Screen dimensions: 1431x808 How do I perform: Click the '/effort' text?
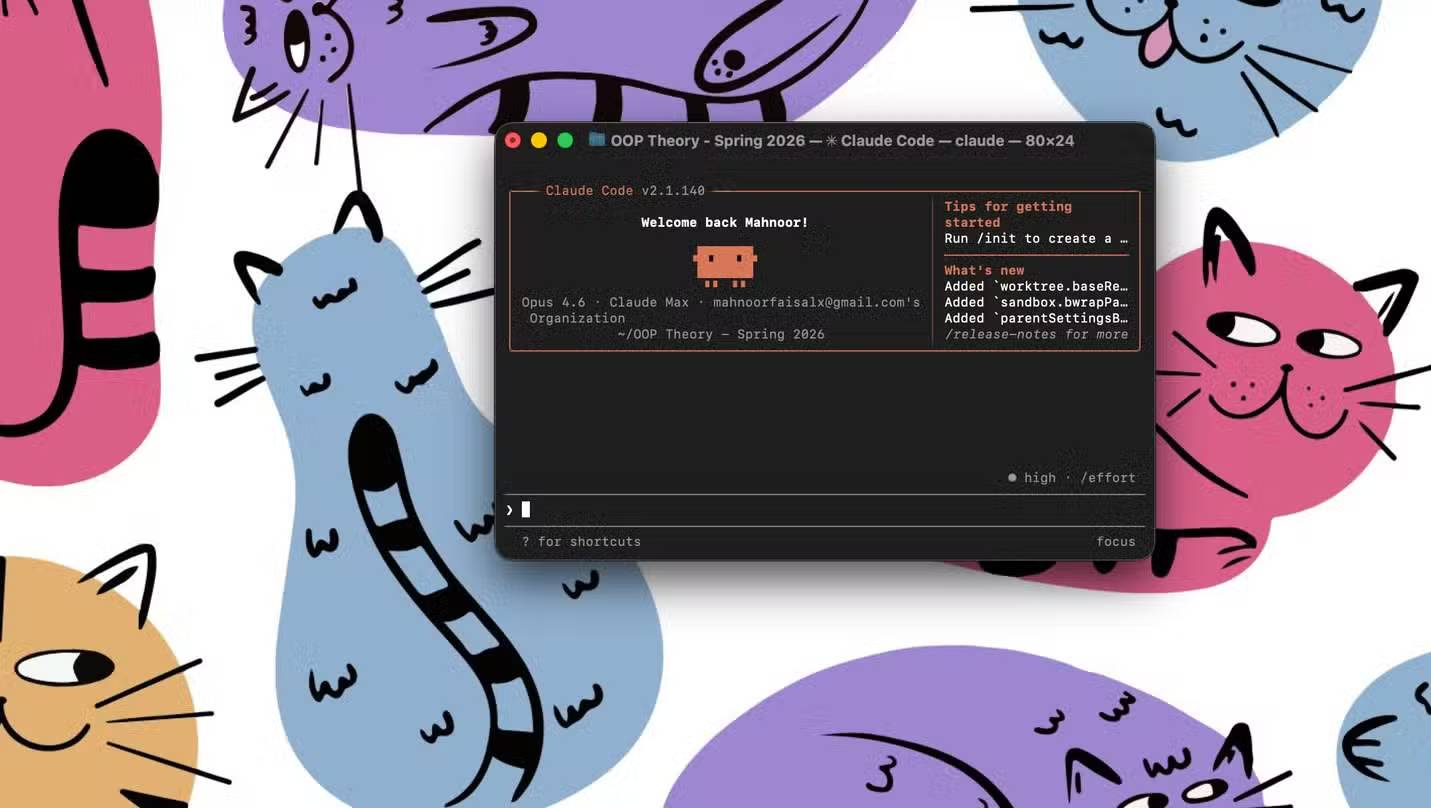point(1108,478)
